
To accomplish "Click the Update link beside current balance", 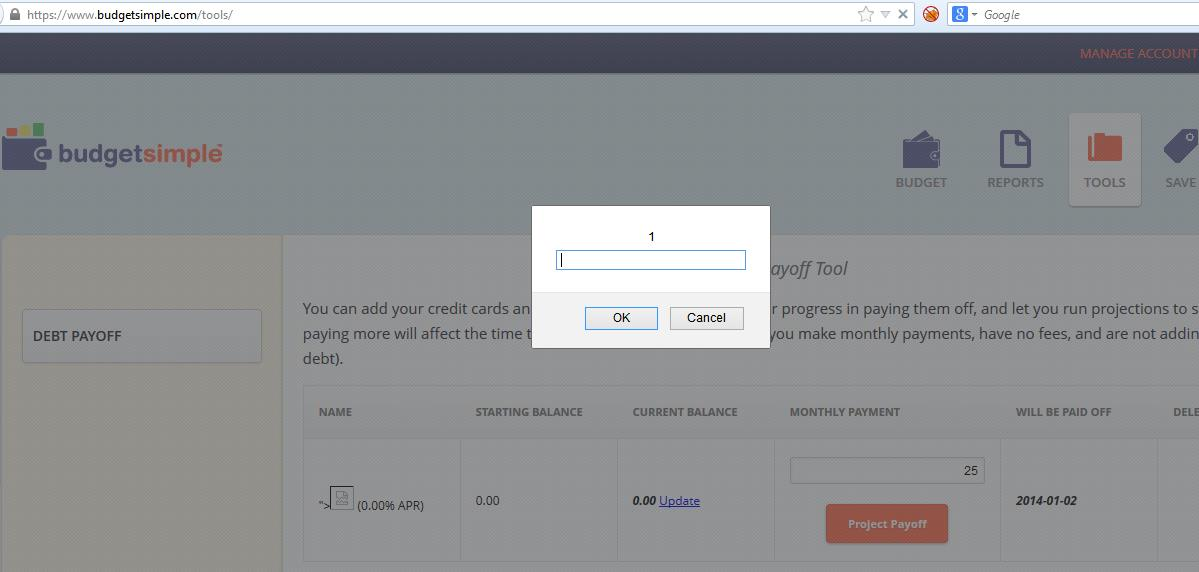I will coord(679,501).
